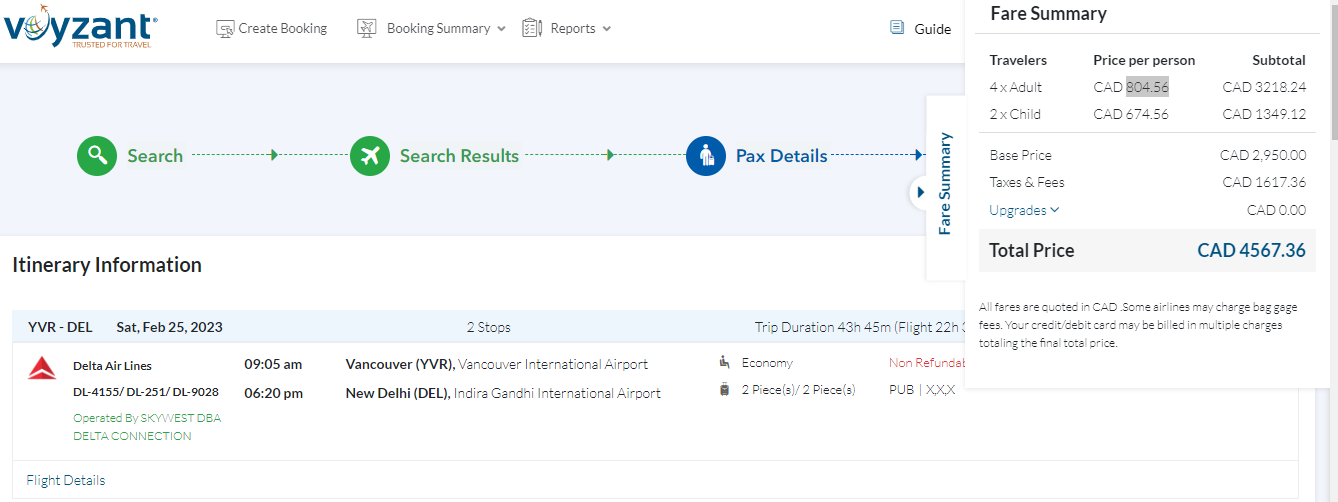Open the Guide menu item
The height and width of the screenshot is (502, 1338).
932,29
